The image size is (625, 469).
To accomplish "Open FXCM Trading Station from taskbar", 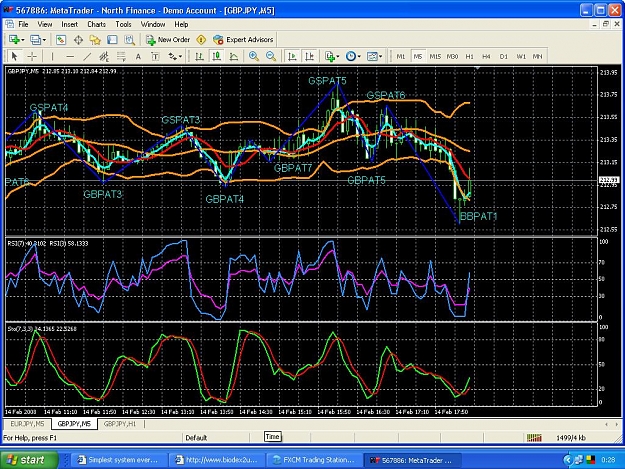I will coord(314,460).
